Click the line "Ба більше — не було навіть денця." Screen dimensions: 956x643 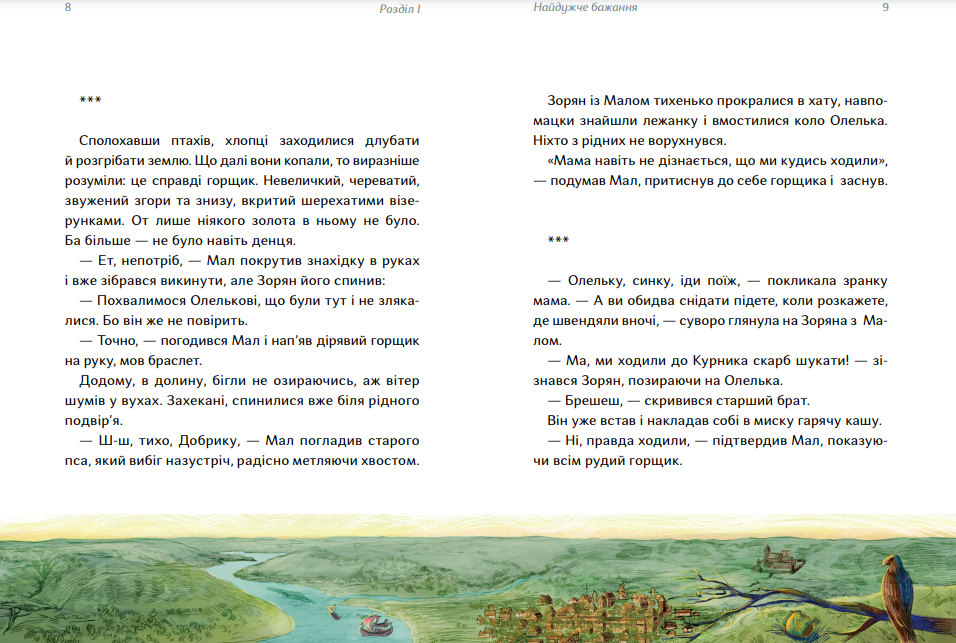pos(180,241)
